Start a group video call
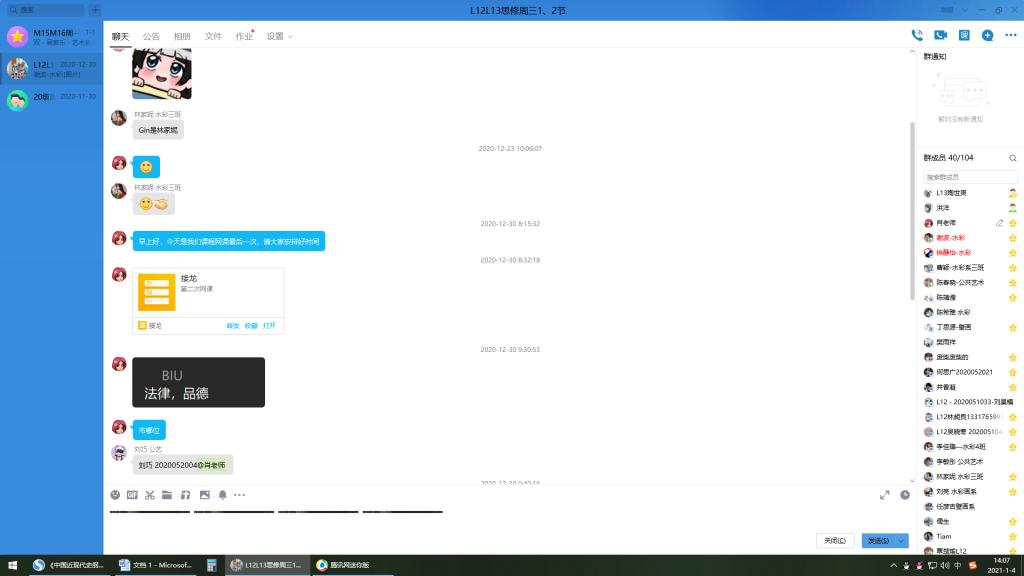 point(940,35)
